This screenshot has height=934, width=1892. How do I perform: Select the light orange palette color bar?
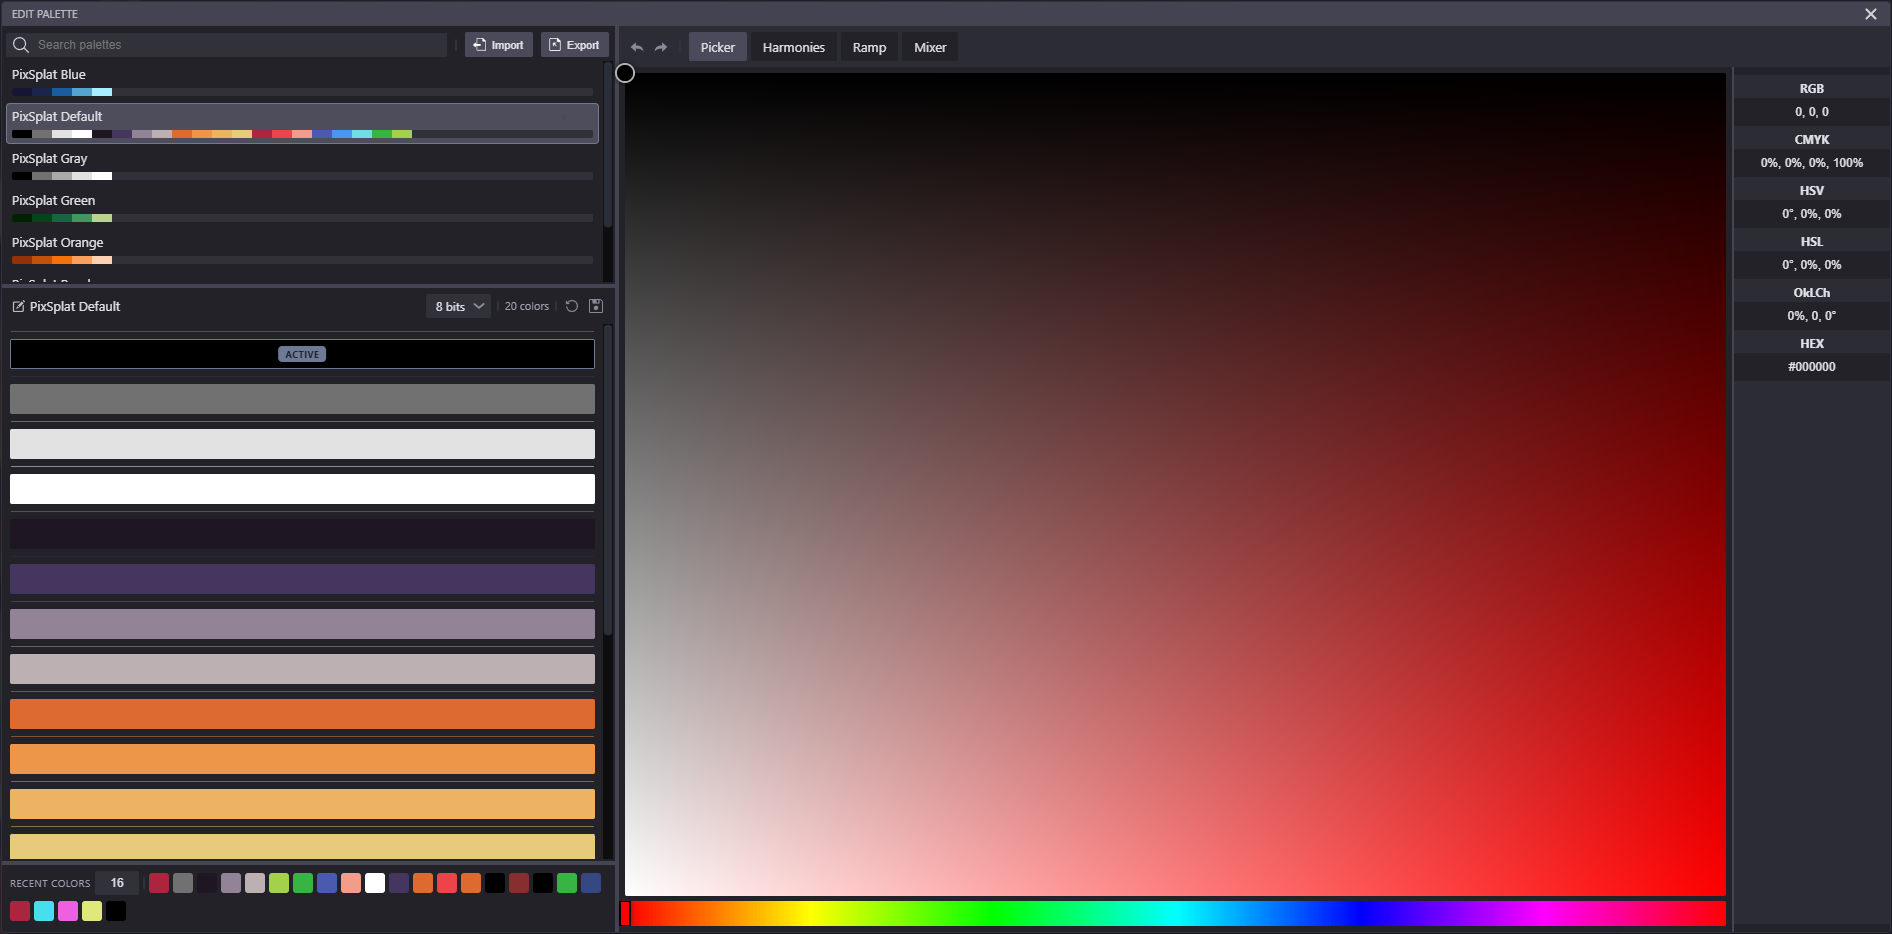tap(302, 759)
